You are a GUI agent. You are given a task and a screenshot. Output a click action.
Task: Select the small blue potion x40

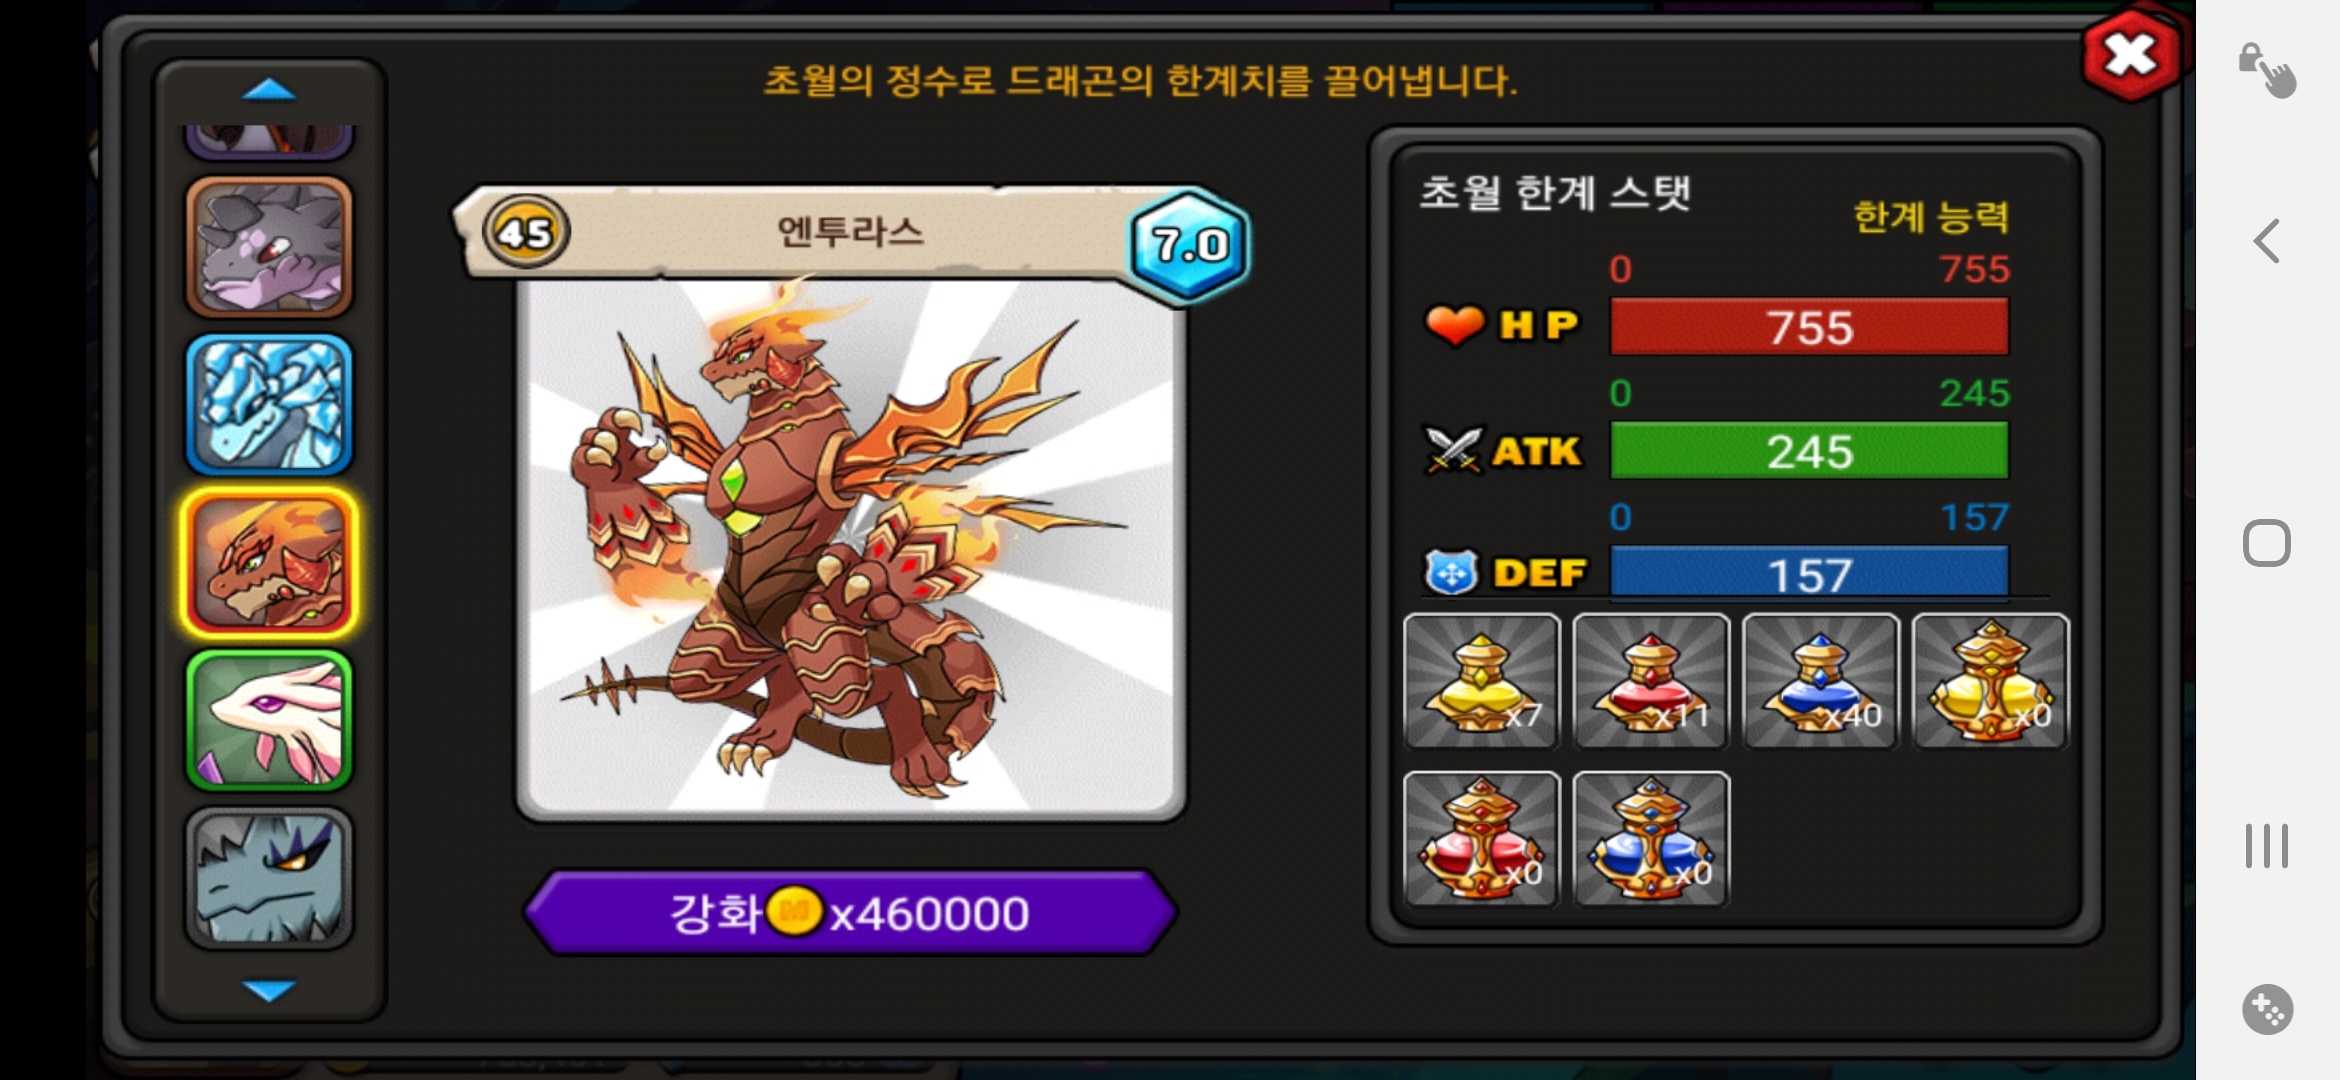click(1820, 681)
